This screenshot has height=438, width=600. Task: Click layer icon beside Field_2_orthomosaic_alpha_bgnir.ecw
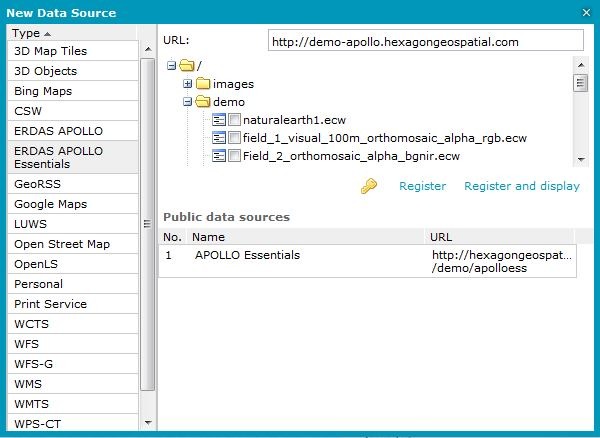click(219, 156)
